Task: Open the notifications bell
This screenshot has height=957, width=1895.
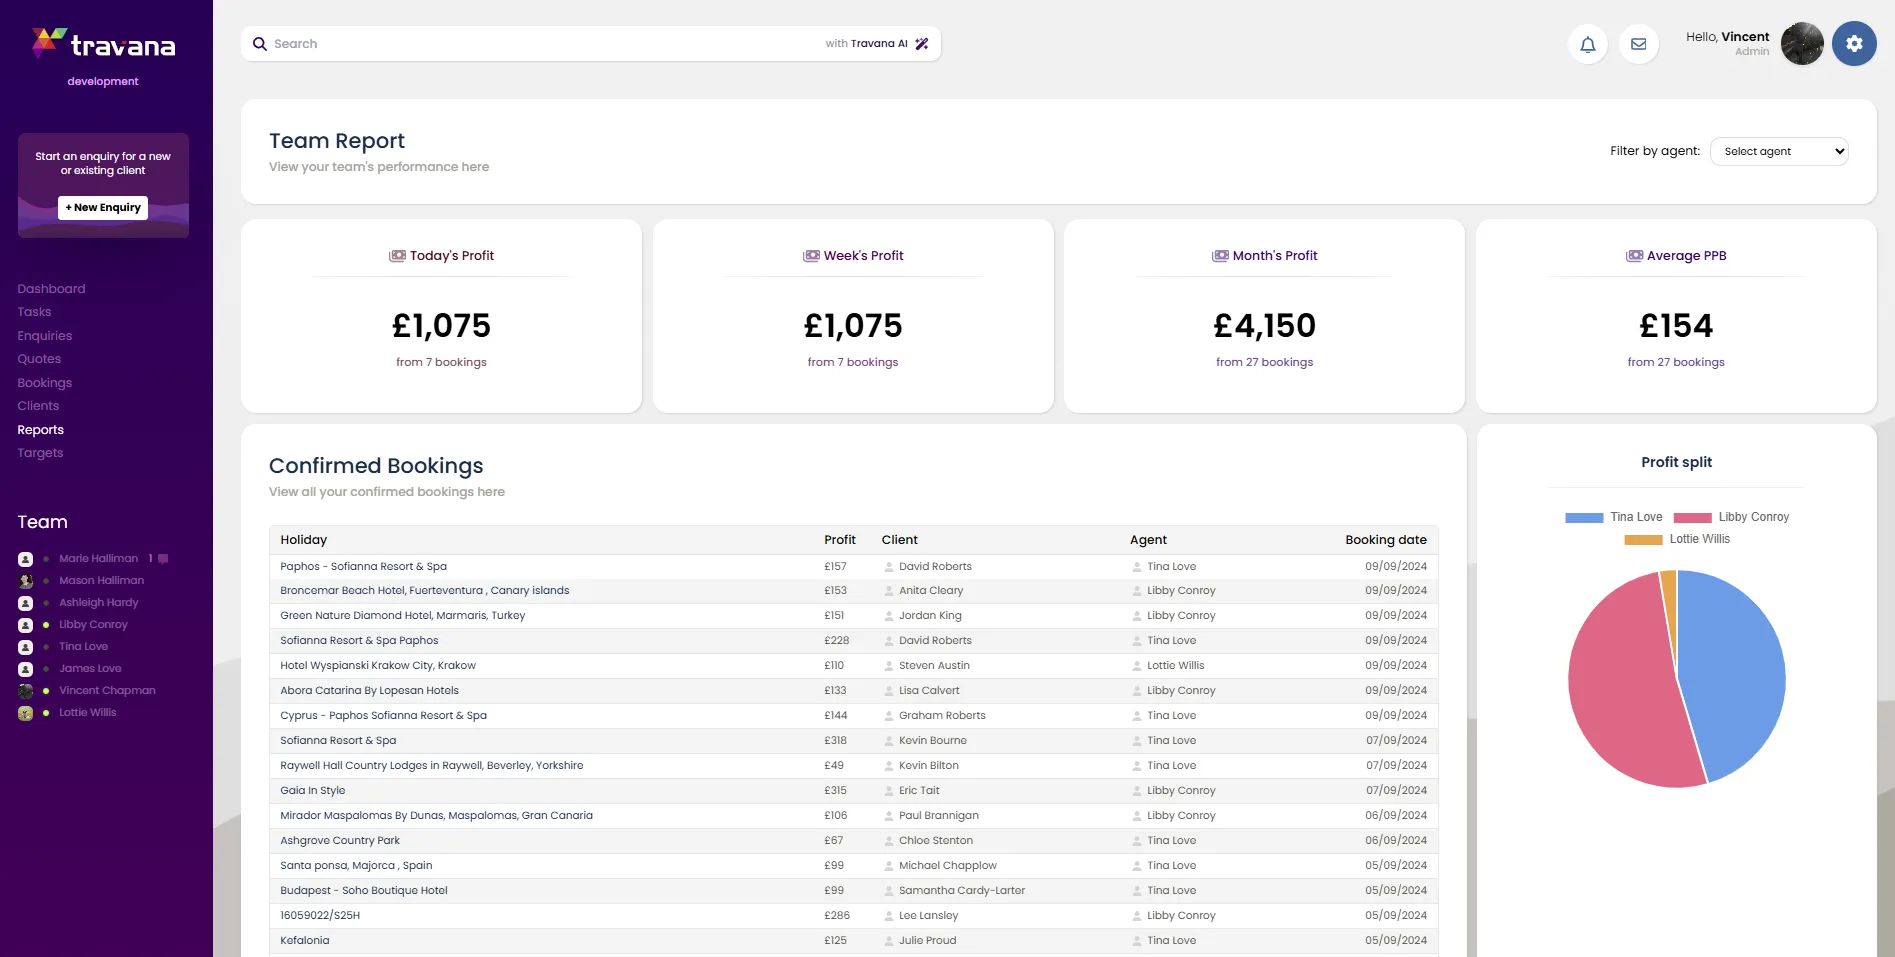Action: tap(1587, 44)
